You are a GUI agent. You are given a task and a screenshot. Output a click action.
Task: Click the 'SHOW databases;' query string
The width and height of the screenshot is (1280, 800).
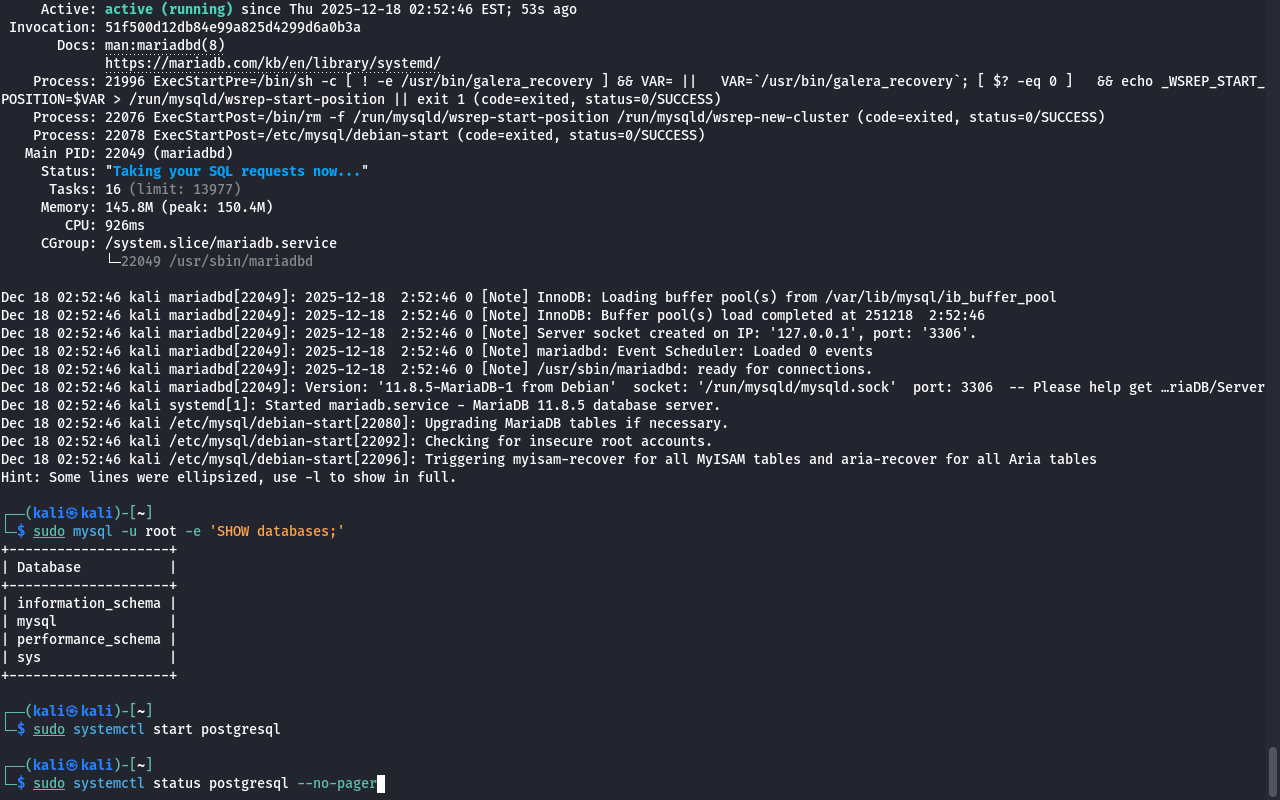click(x=276, y=531)
